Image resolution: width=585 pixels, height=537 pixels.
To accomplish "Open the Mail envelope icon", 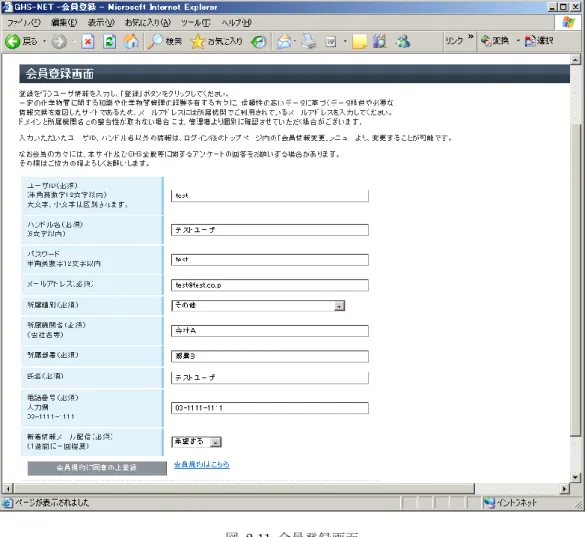I will point(284,41).
